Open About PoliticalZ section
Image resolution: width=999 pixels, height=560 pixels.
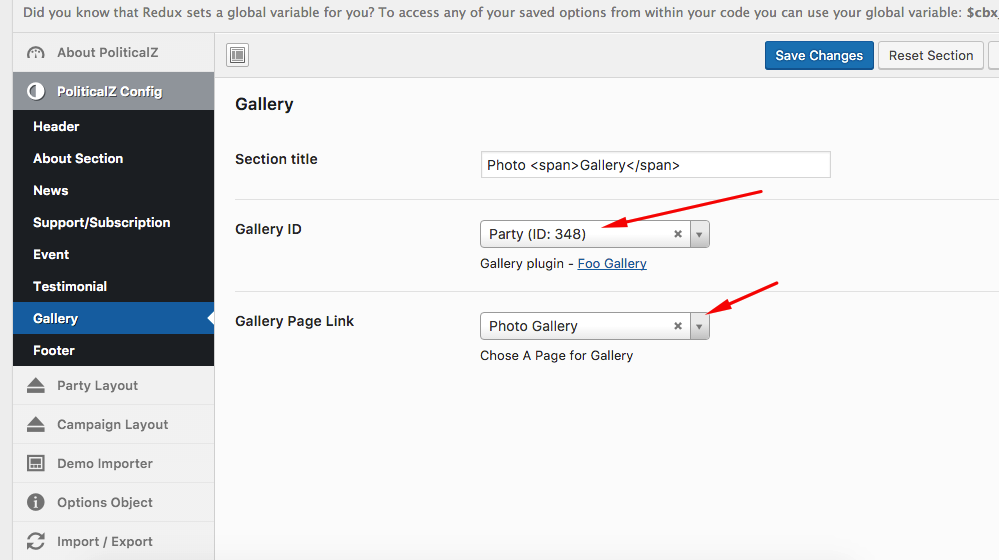[x=113, y=53]
